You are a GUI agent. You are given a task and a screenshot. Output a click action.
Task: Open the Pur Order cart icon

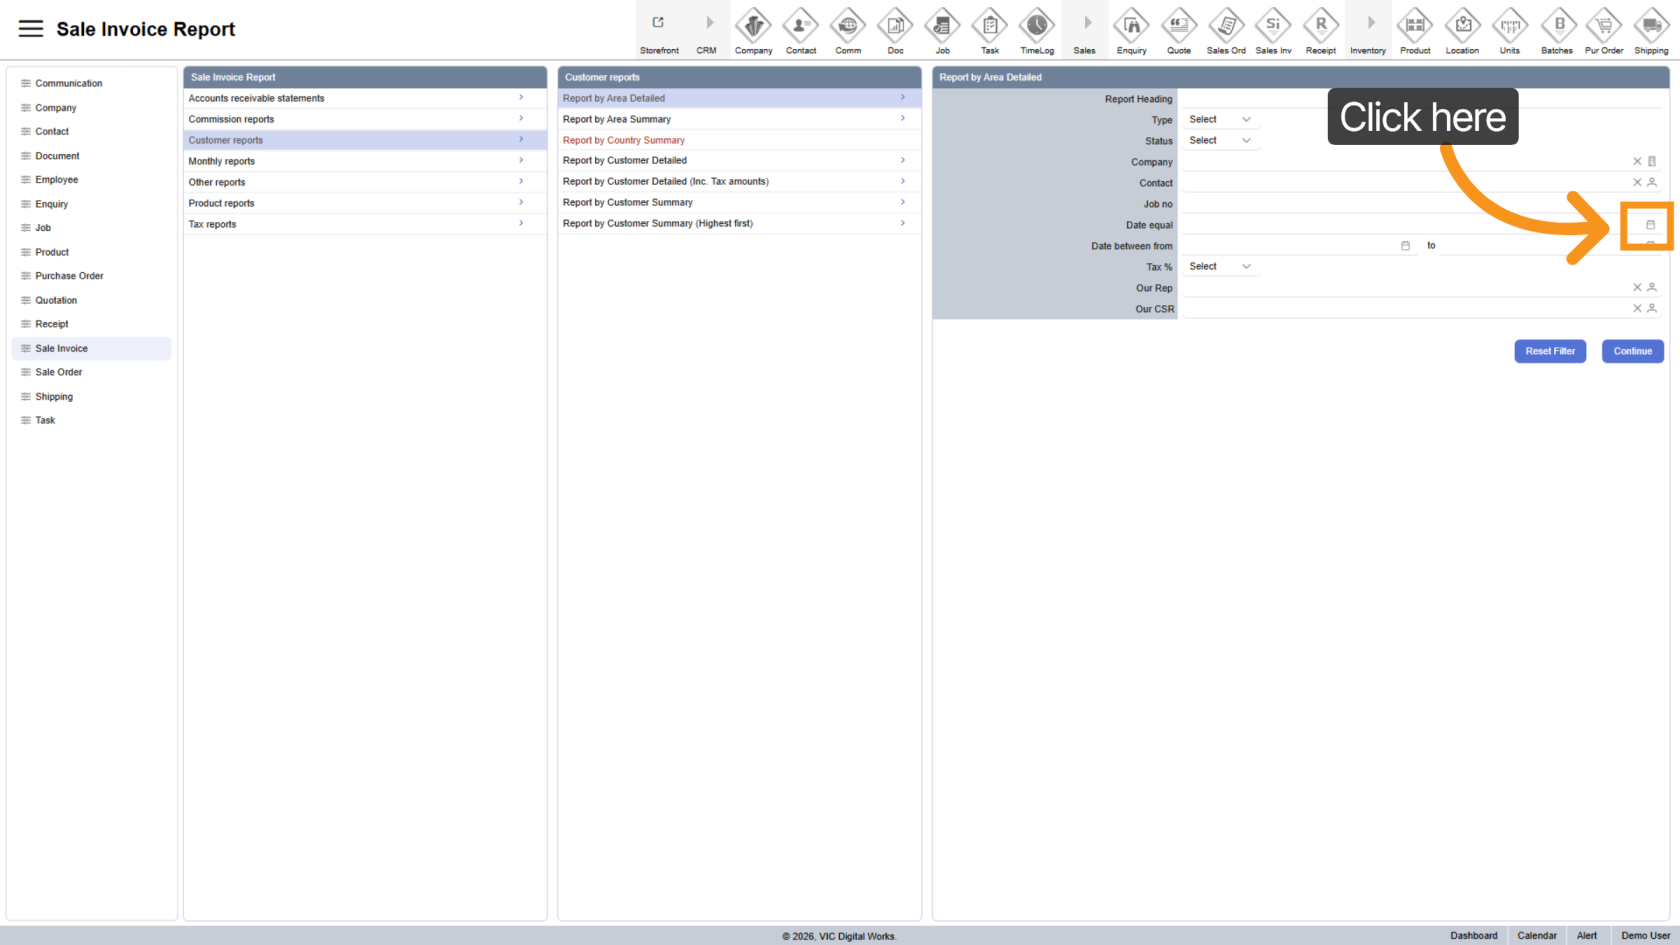(x=1604, y=26)
